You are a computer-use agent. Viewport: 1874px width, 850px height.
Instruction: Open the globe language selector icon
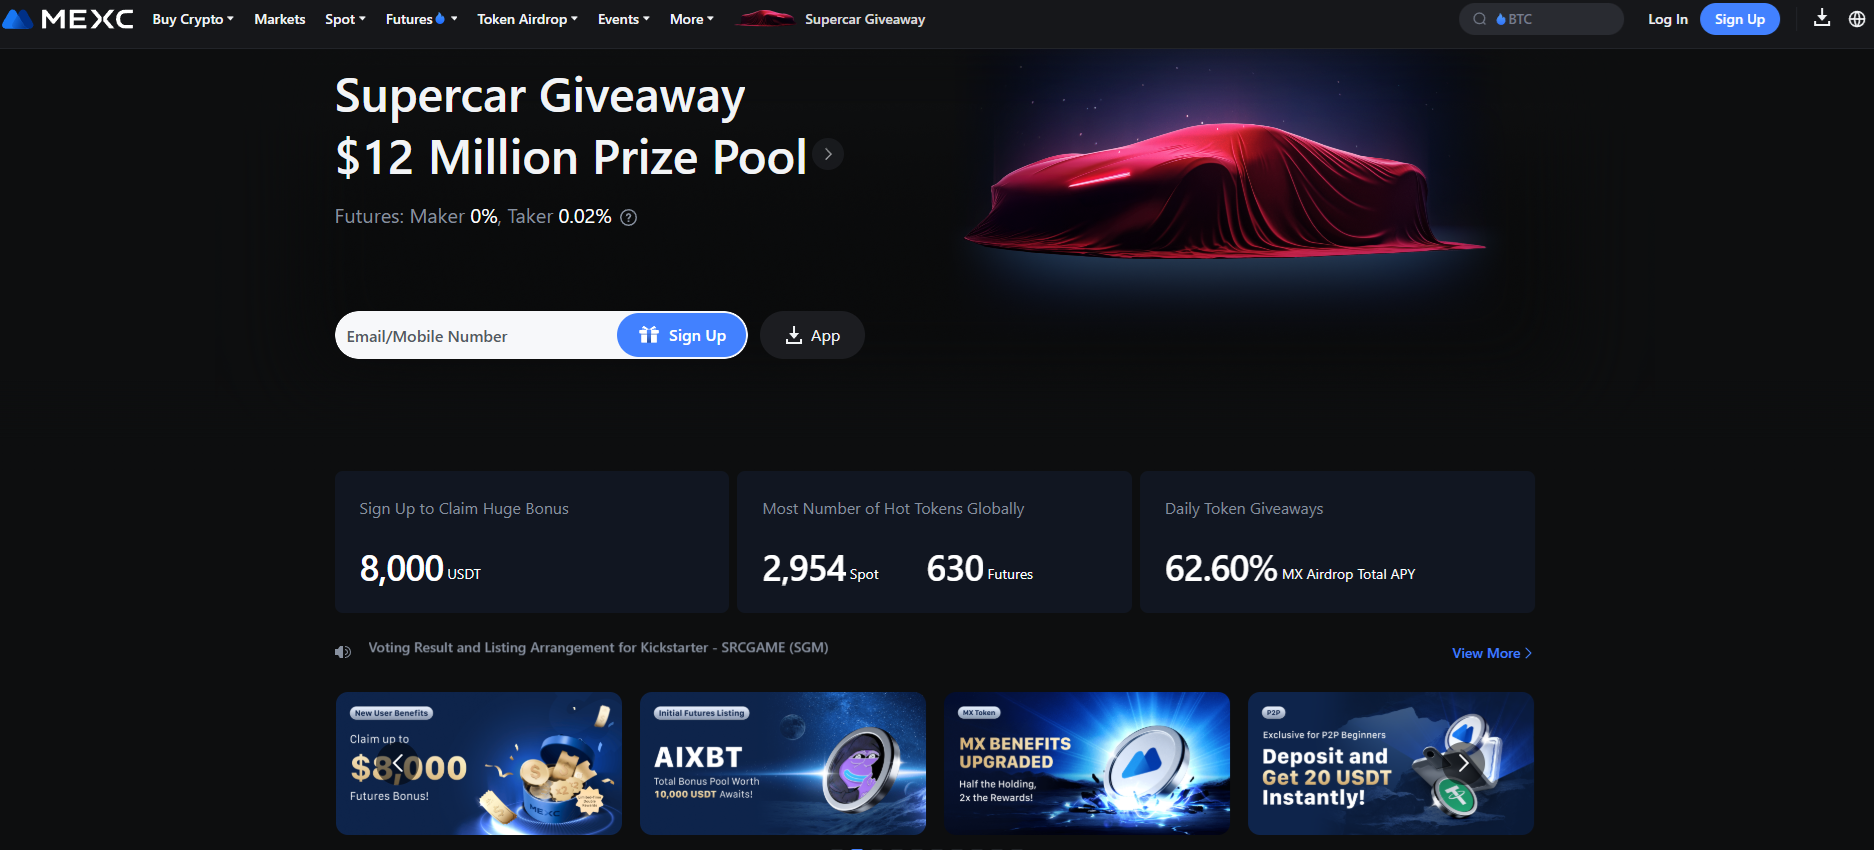click(1857, 19)
